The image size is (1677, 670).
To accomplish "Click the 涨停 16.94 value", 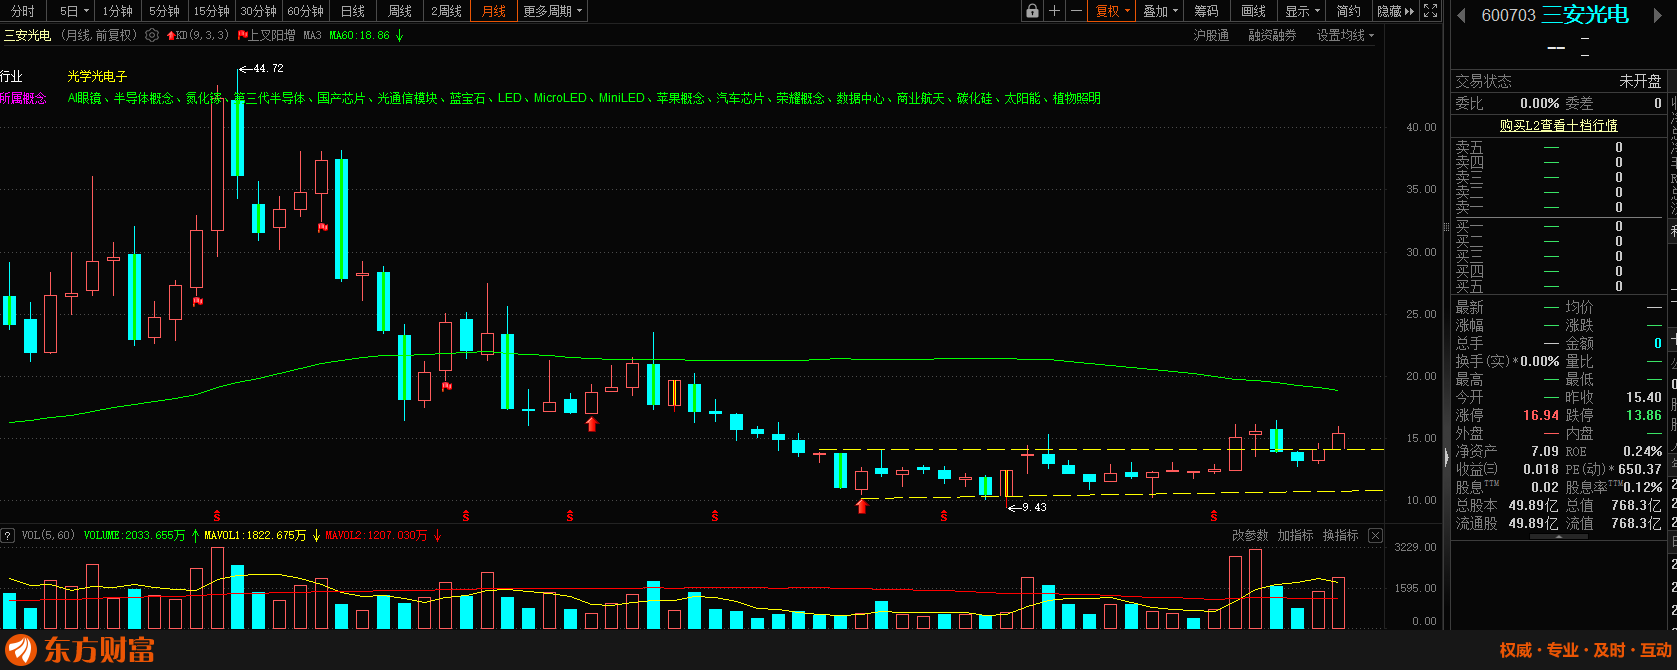I will 1541,415.
